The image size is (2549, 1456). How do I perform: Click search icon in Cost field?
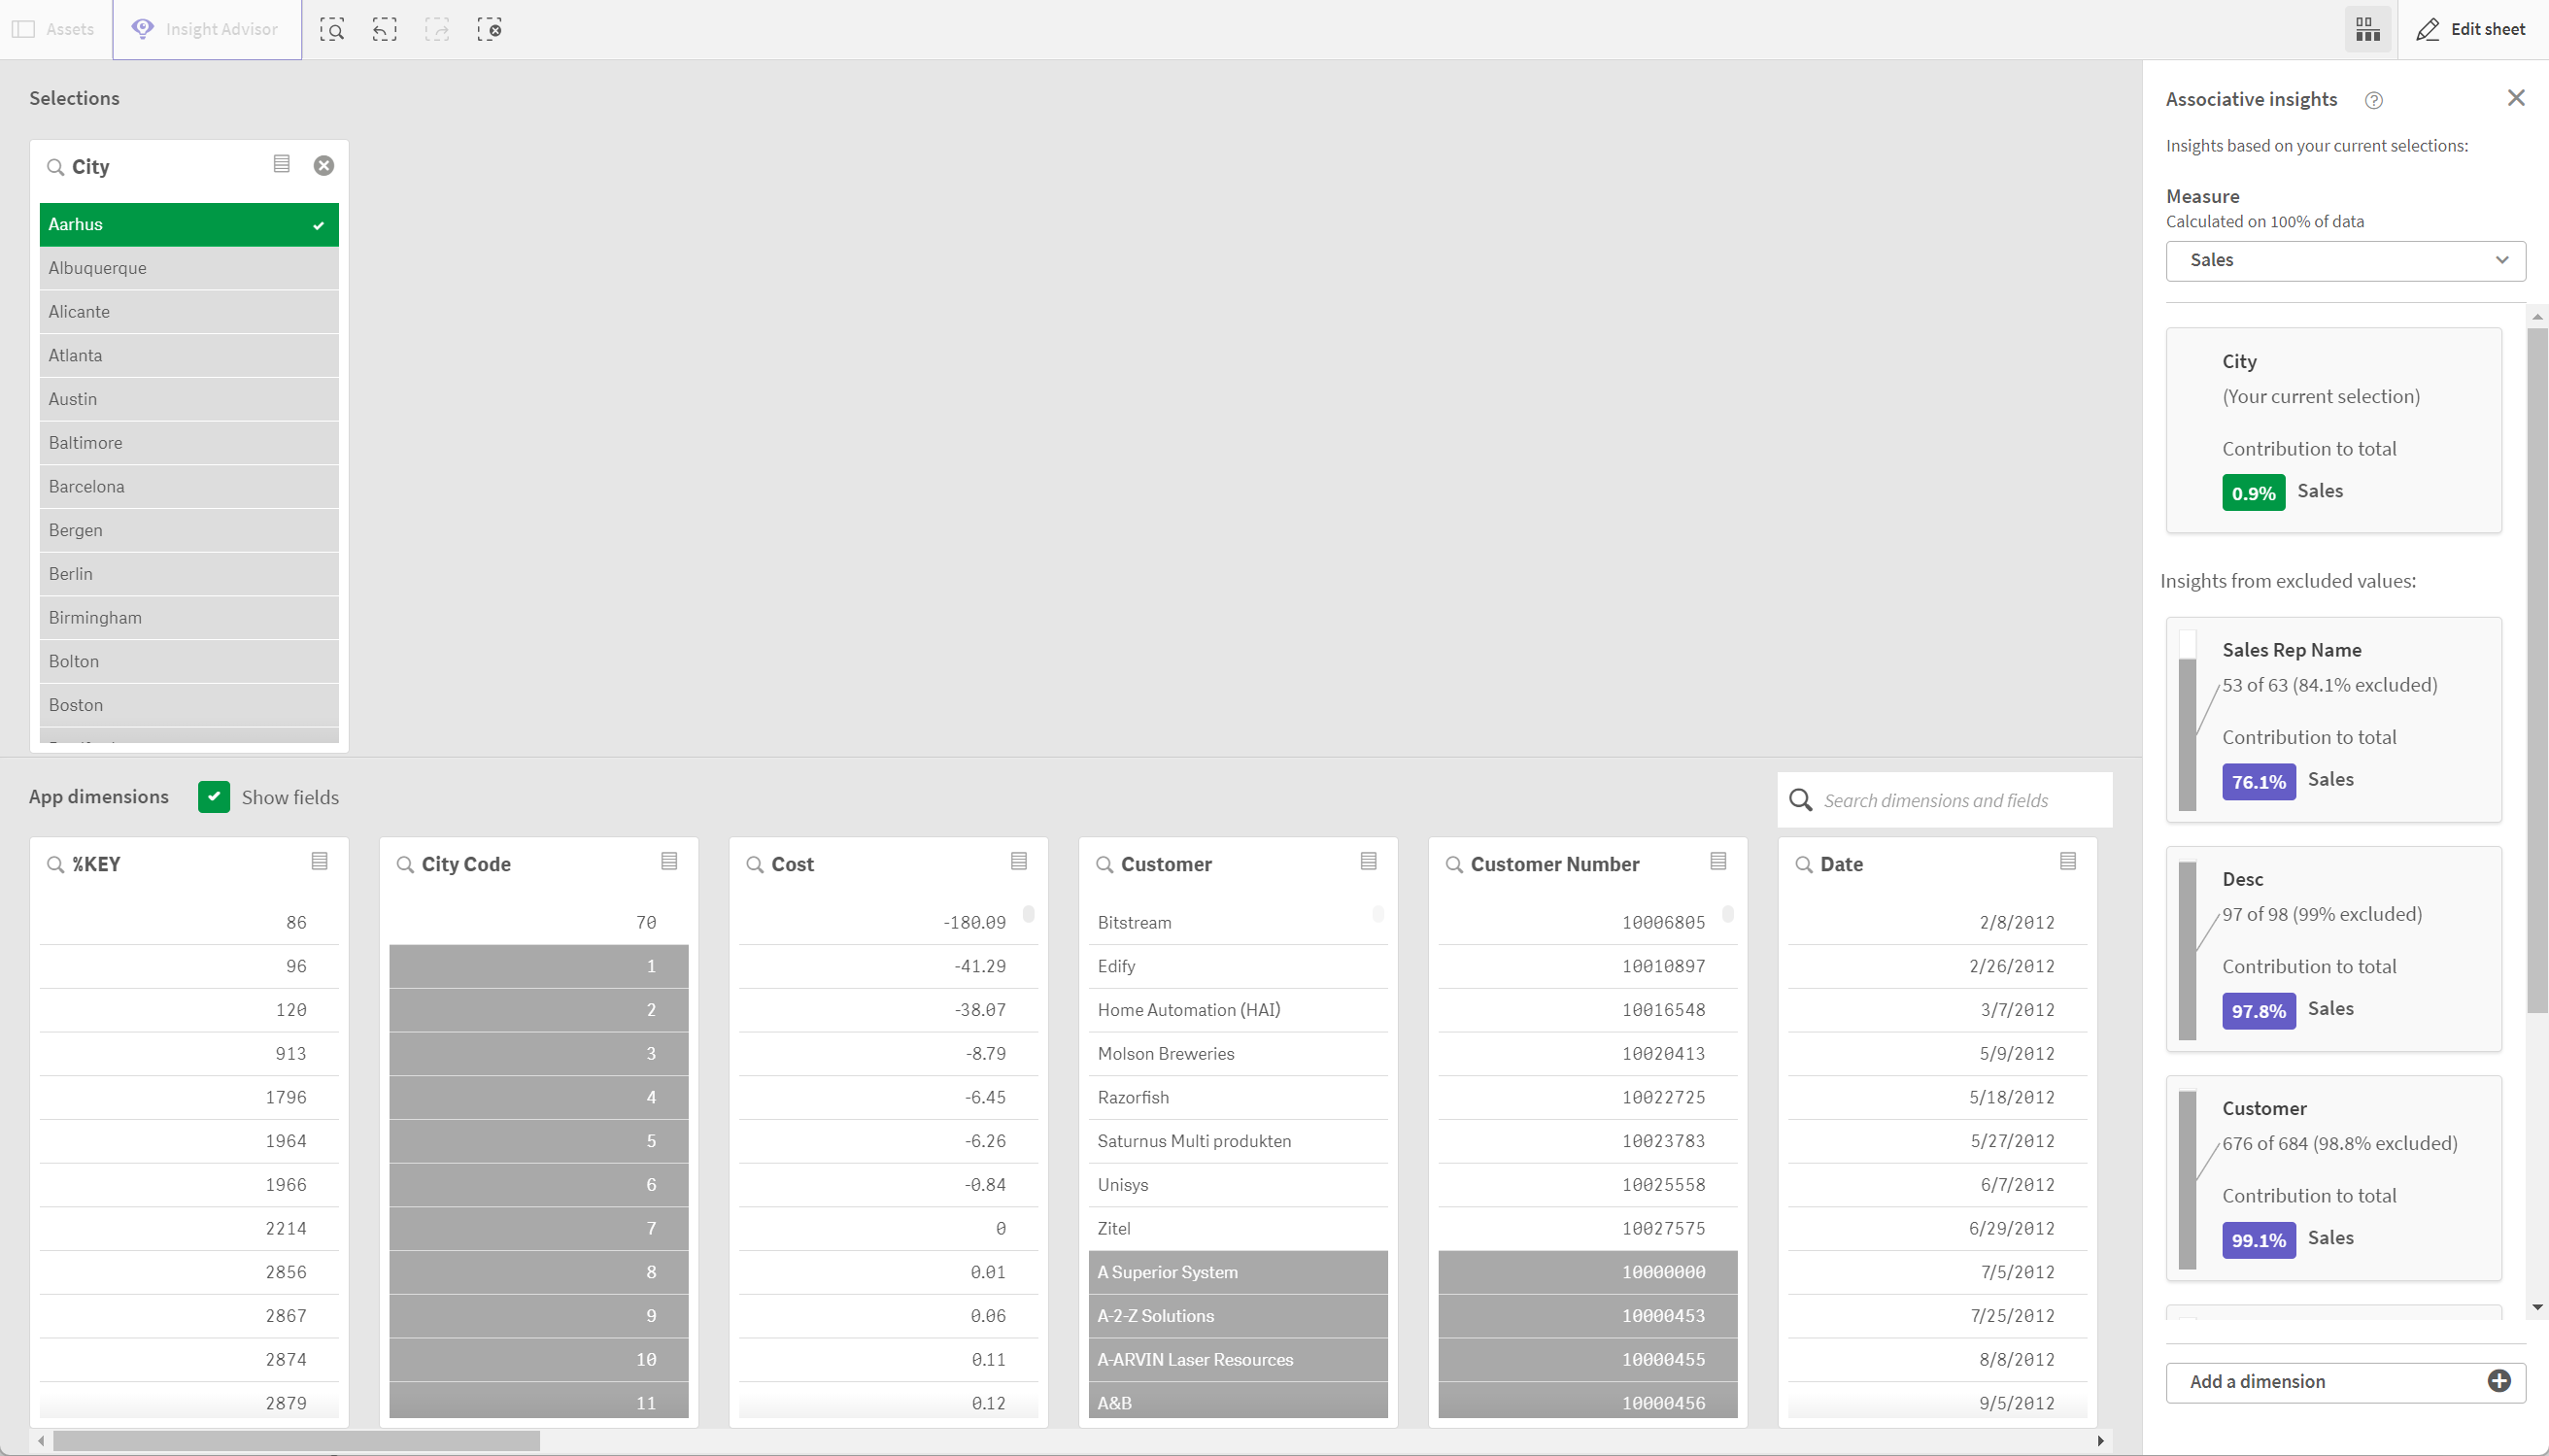pos(755,865)
